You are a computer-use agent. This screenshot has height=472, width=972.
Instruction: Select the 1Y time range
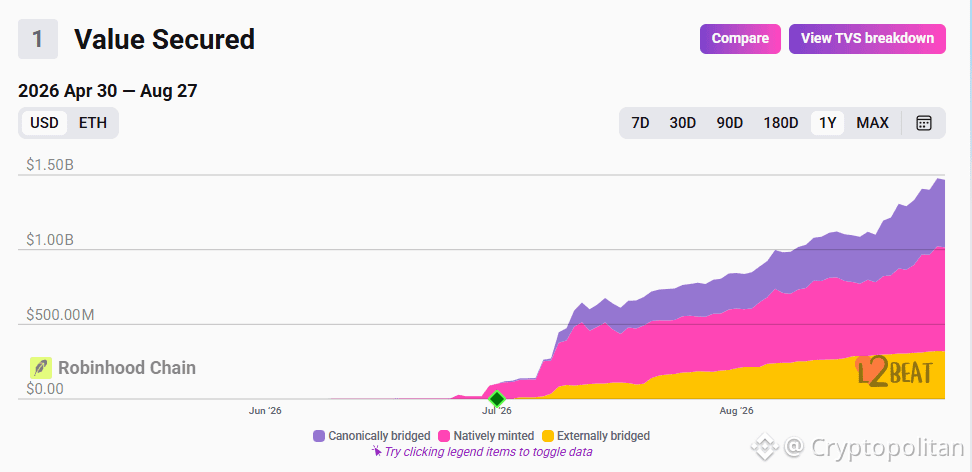point(828,123)
